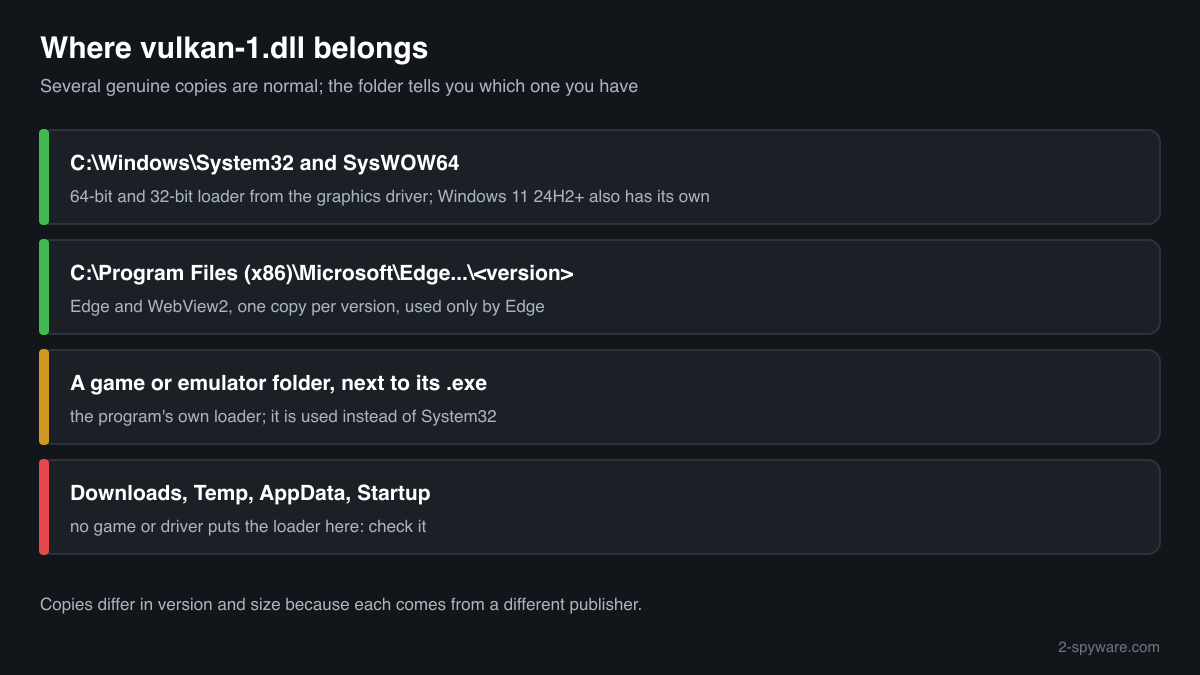
Task: Select the Program Files (x86) Microsoft Edge title
Action: coord(322,273)
